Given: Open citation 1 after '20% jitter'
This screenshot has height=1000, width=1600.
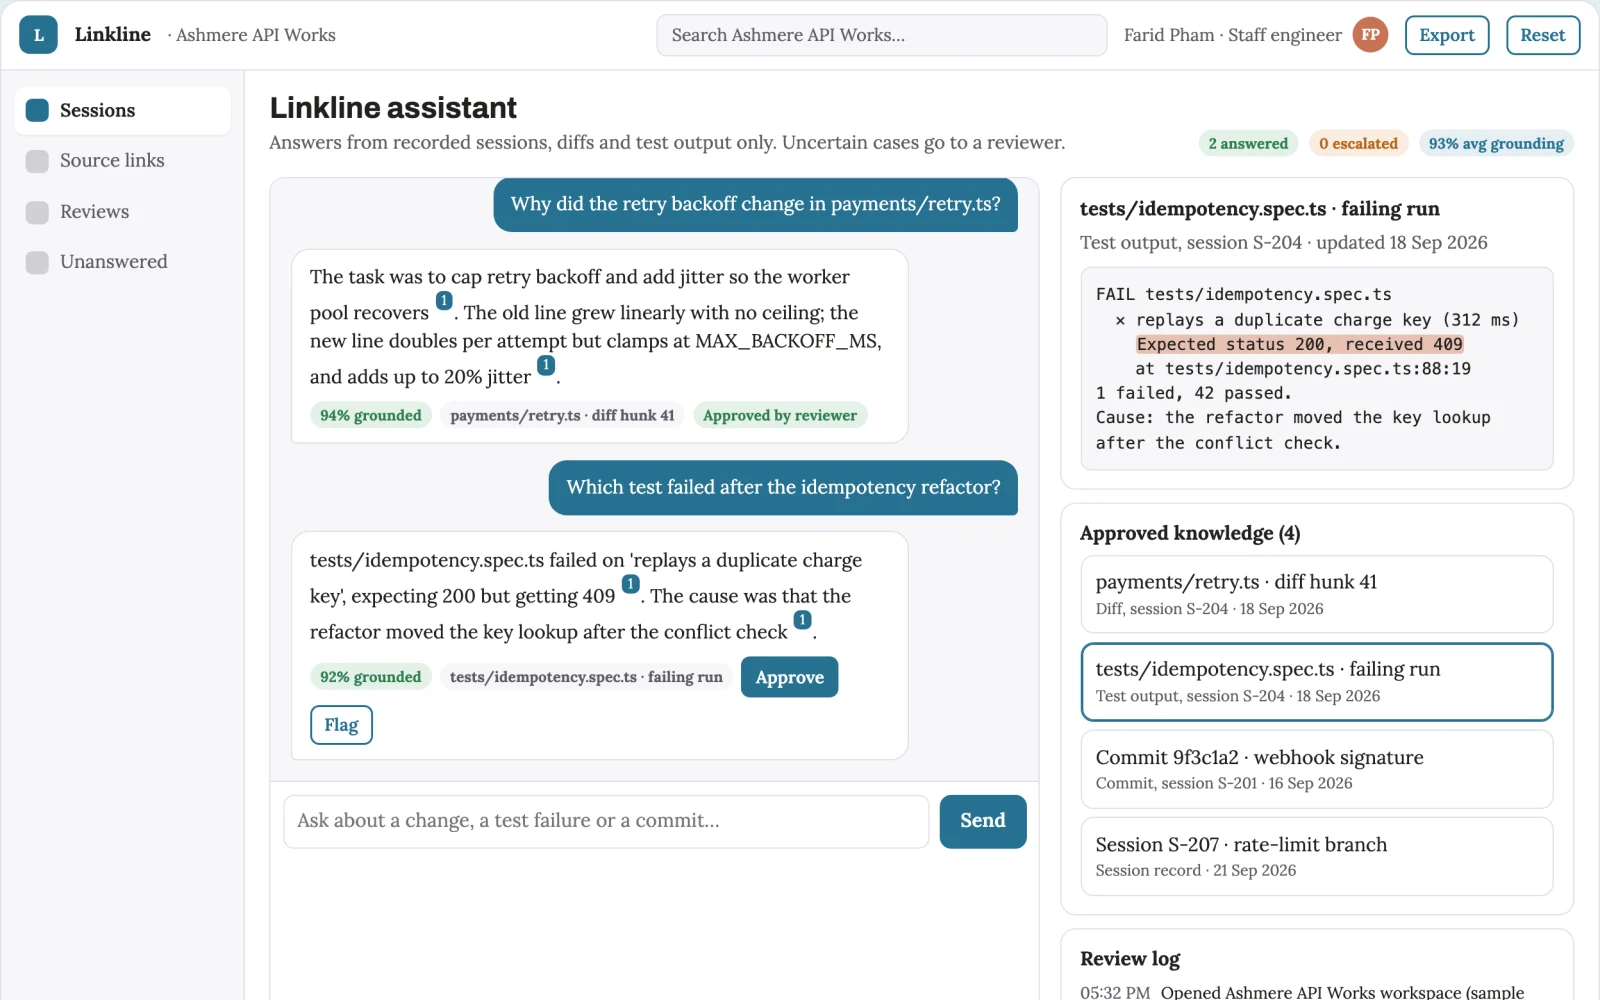Looking at the screenshot, I should [x=546, y=365].
